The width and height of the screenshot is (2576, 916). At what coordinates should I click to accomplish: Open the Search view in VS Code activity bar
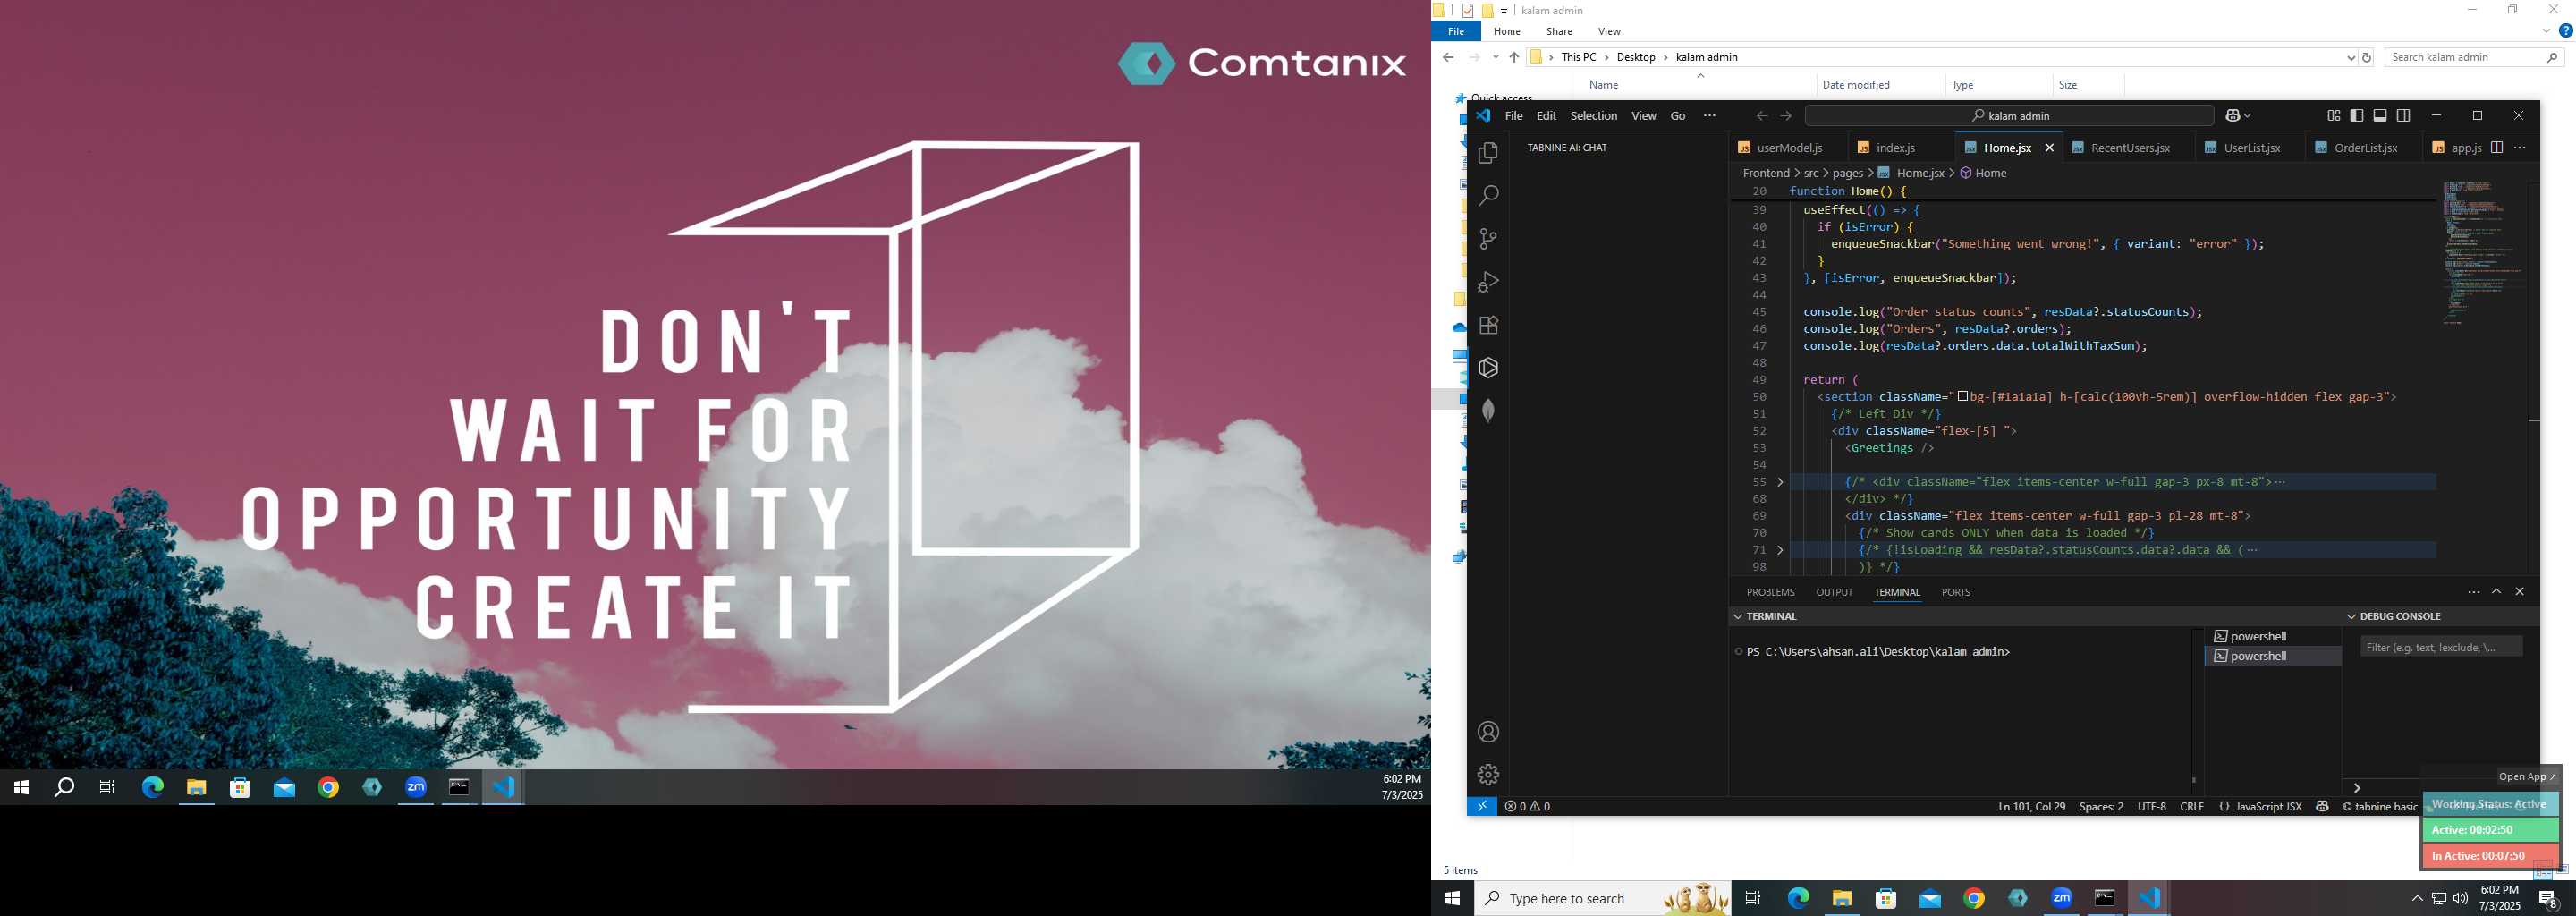click(x=1488, y=196)
